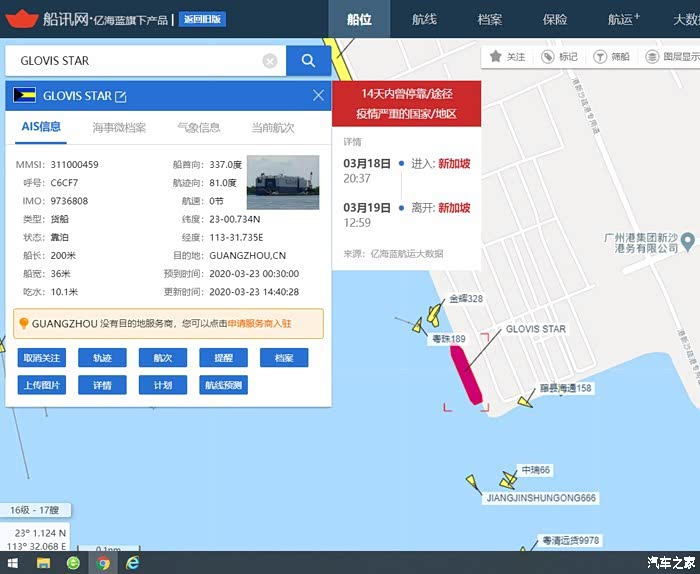Click the 详情 button
700x574 pixels.
(102, 385)
